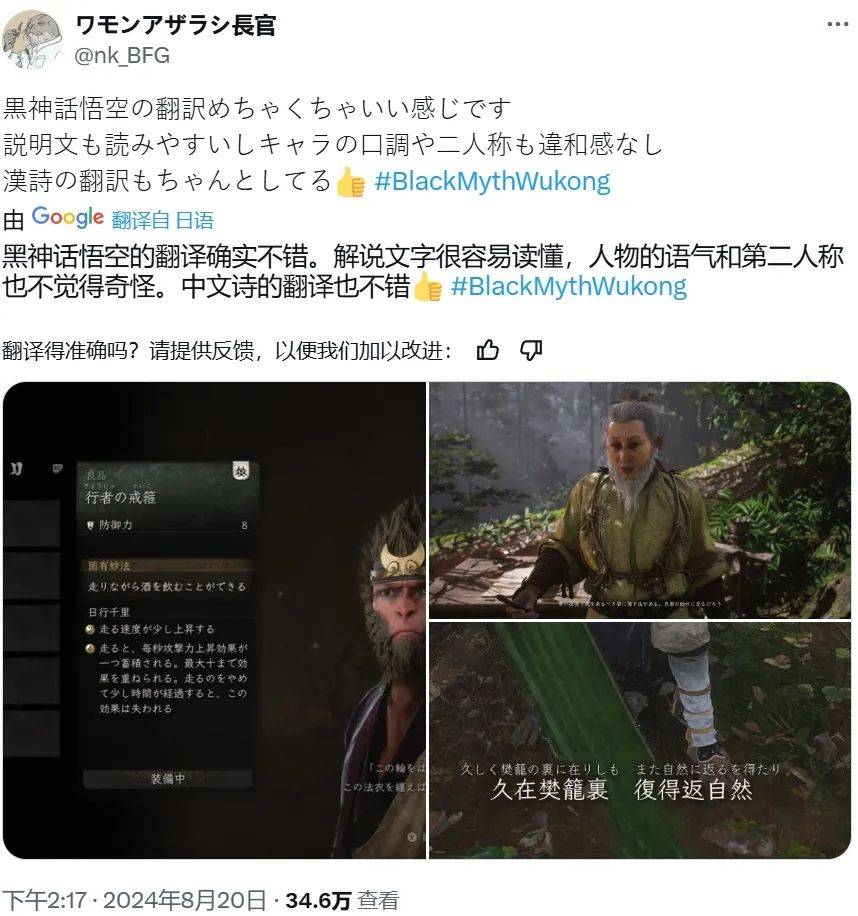Click the translated Chinese tweet text

pos(423,272)
